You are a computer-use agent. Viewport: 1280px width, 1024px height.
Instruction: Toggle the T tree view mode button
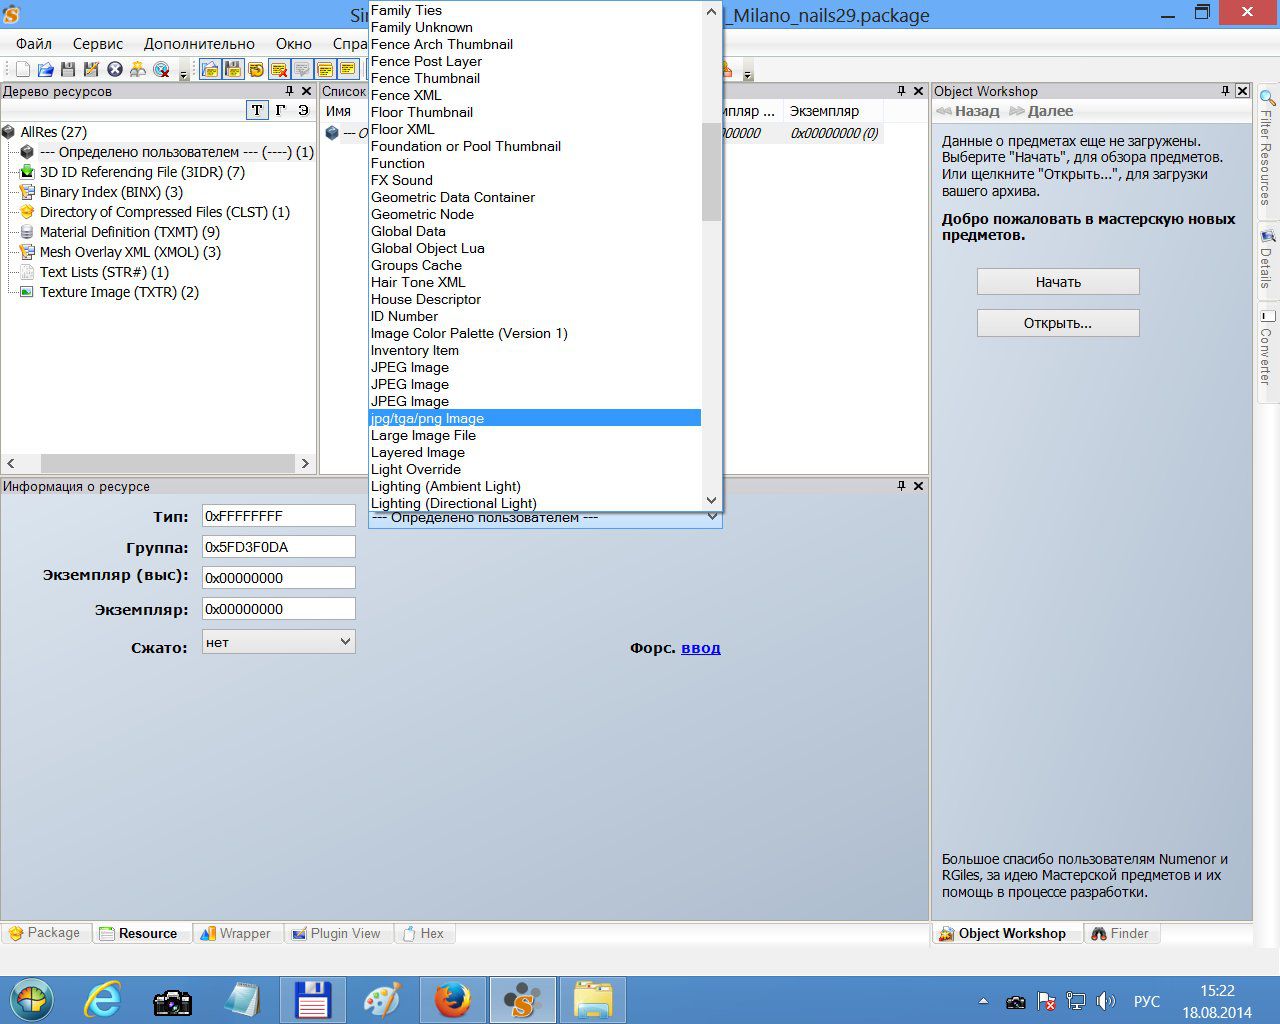257,111
